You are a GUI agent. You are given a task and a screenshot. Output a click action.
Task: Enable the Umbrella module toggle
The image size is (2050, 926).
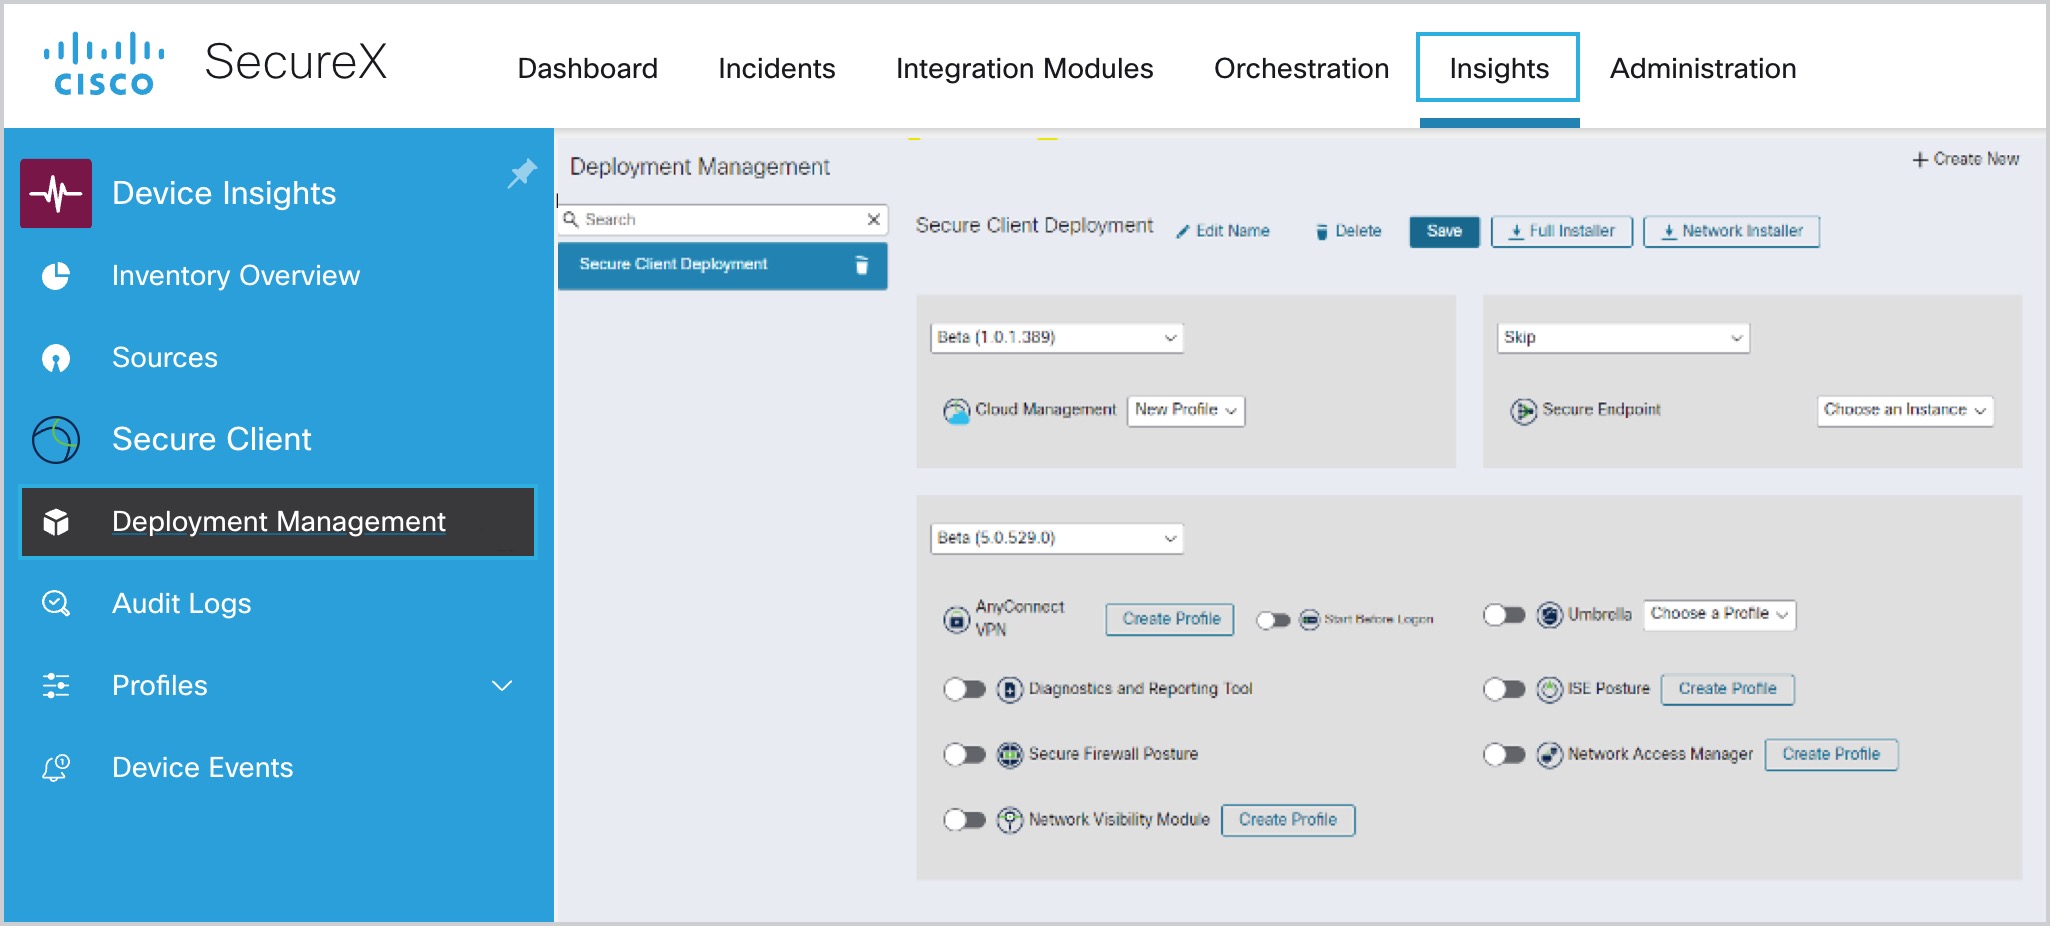tap(1506, 616)
